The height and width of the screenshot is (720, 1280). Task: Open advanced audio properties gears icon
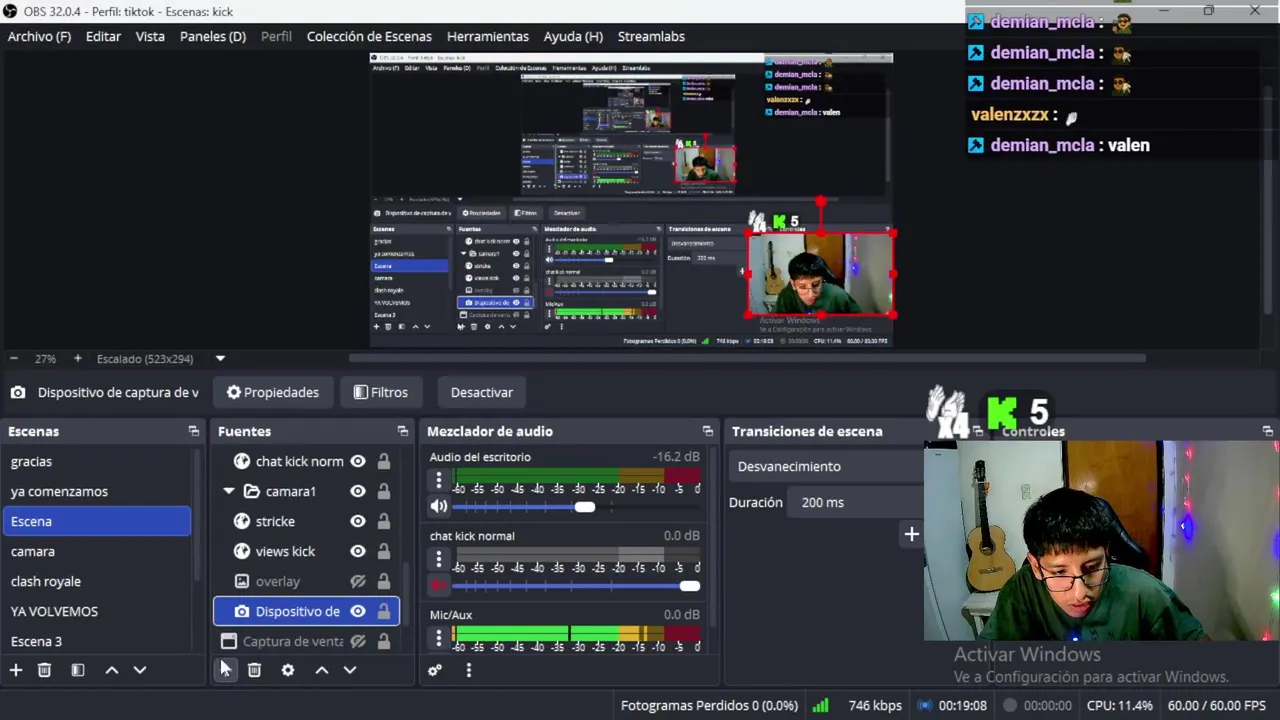tap(435, 670)
